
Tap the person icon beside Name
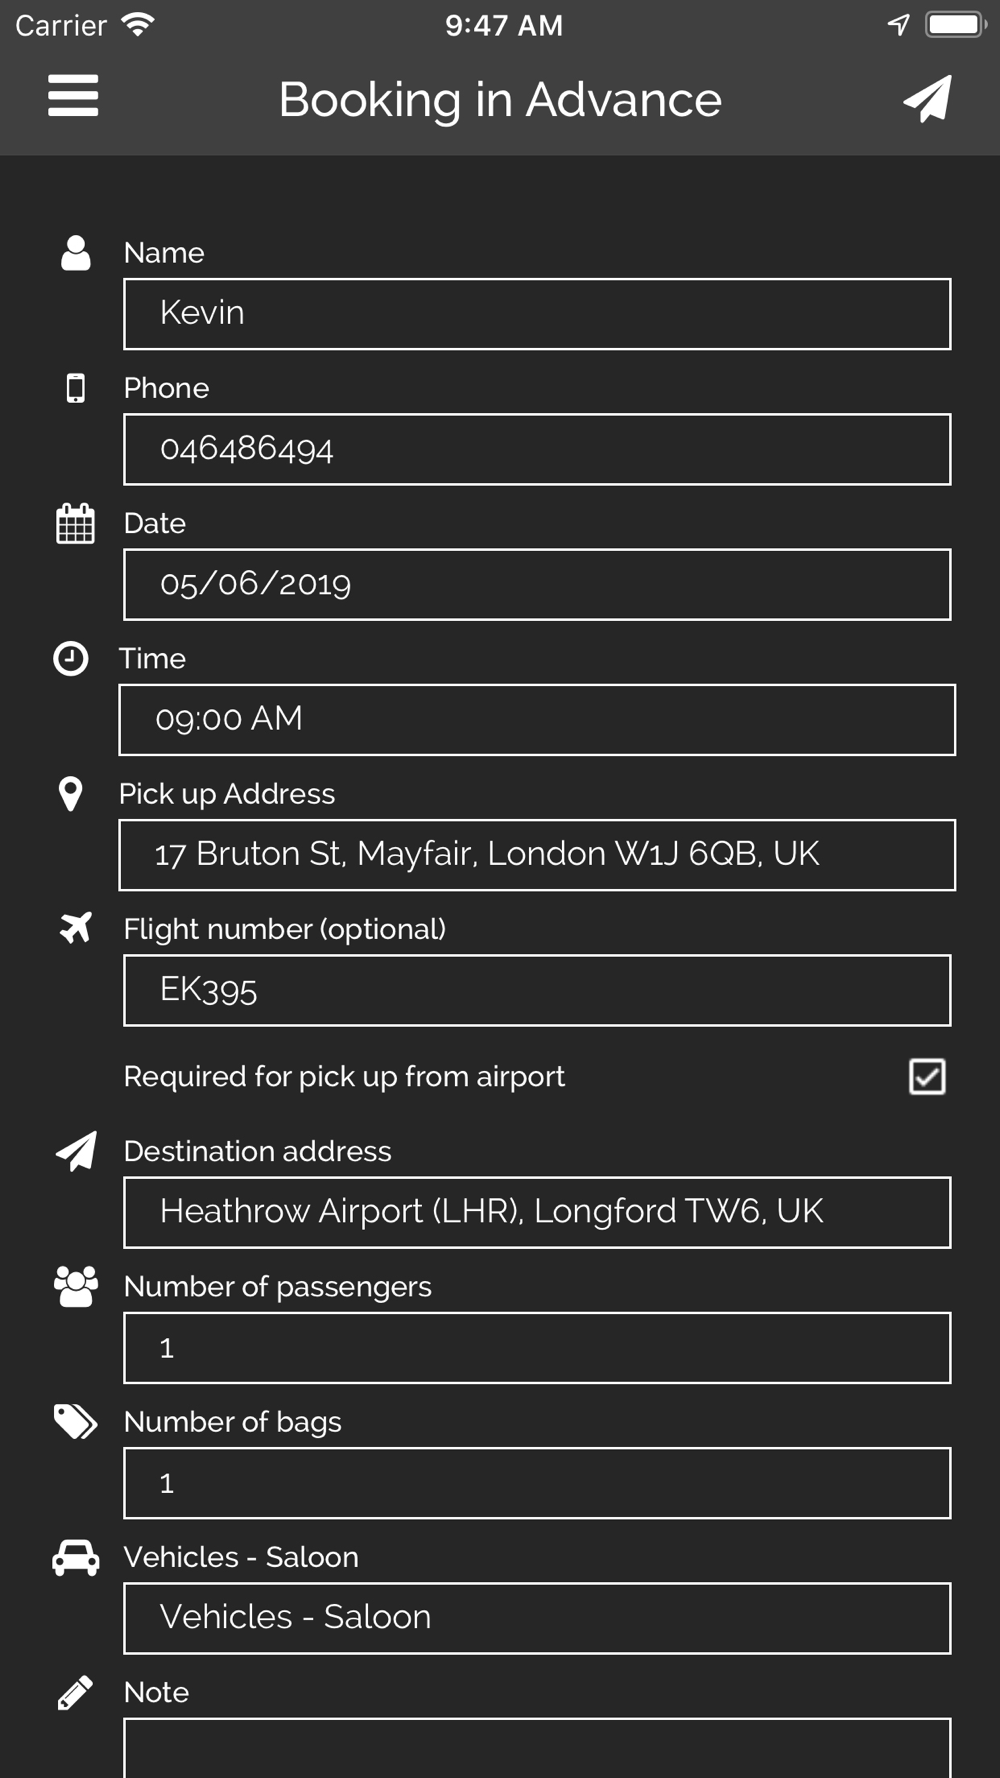click(75, 253)
